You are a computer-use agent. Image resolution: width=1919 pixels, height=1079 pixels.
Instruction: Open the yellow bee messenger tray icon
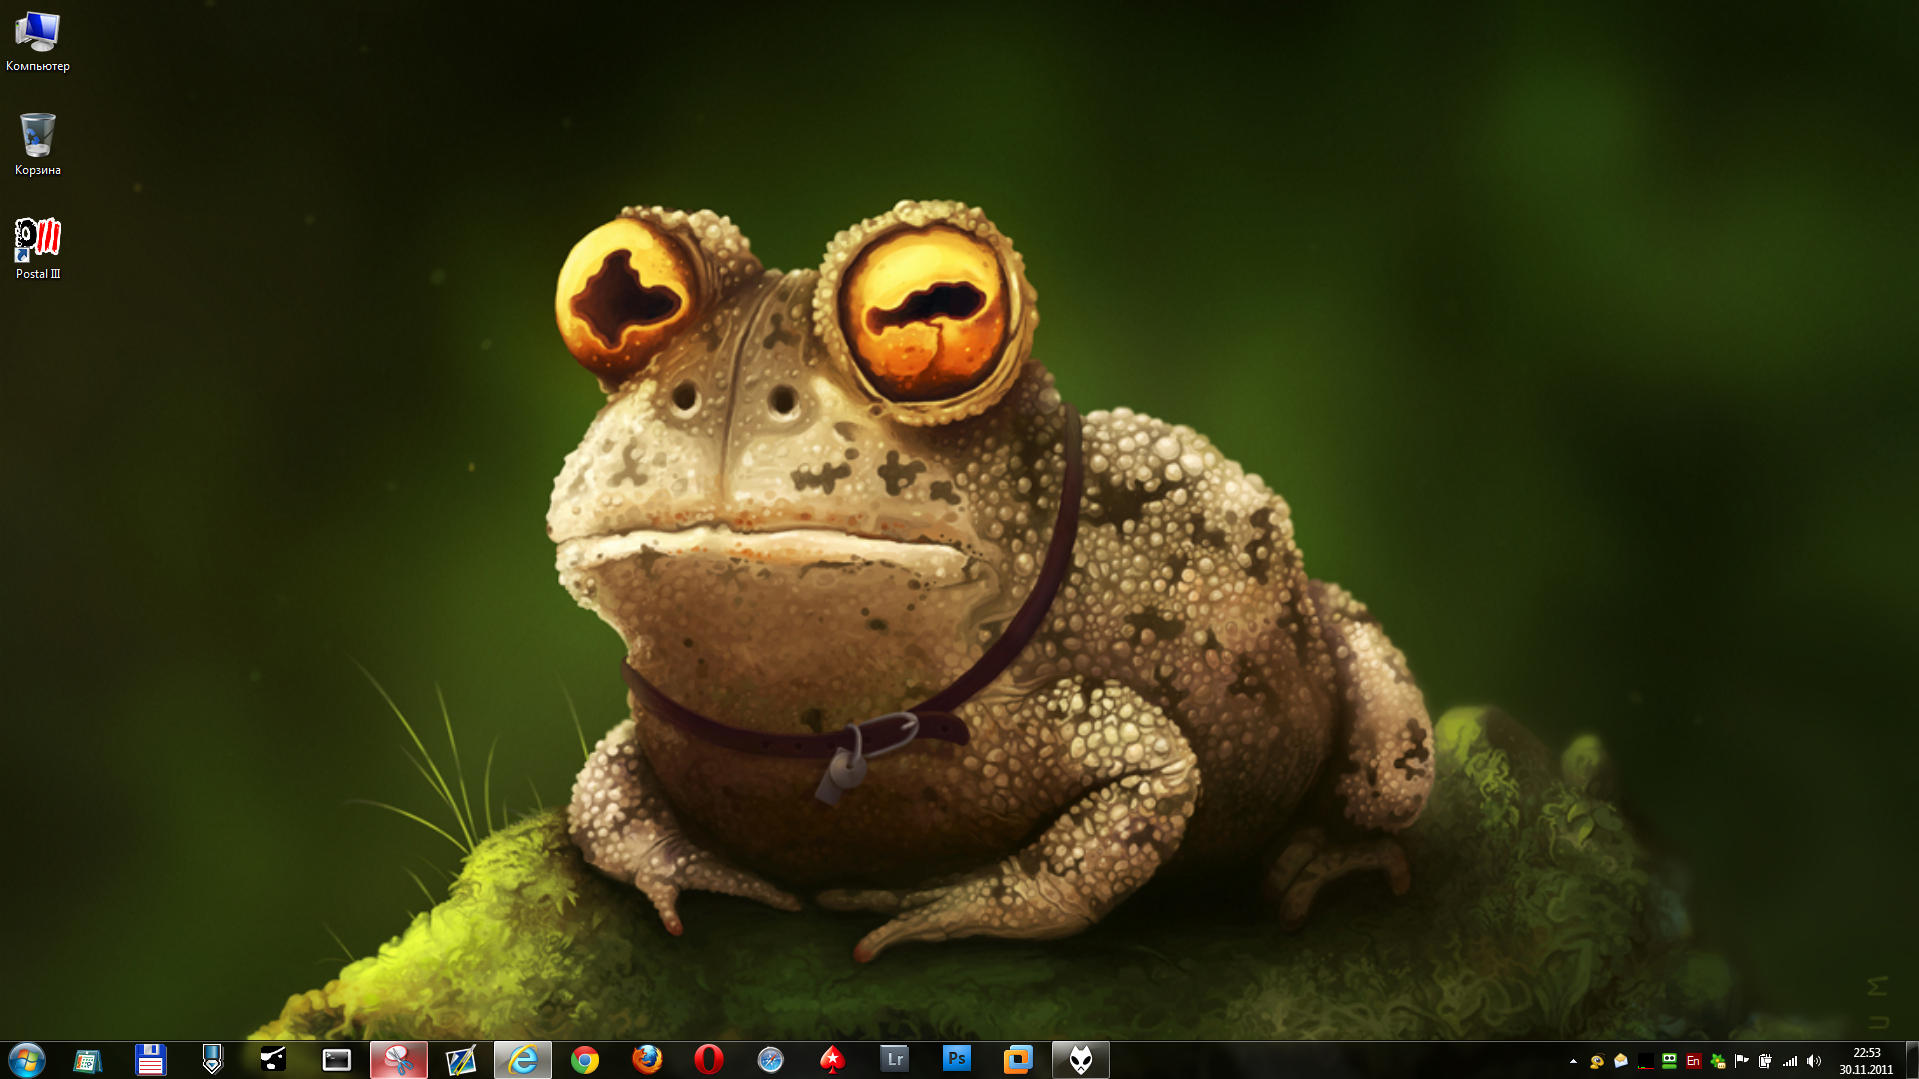tap(1597, 1061)
